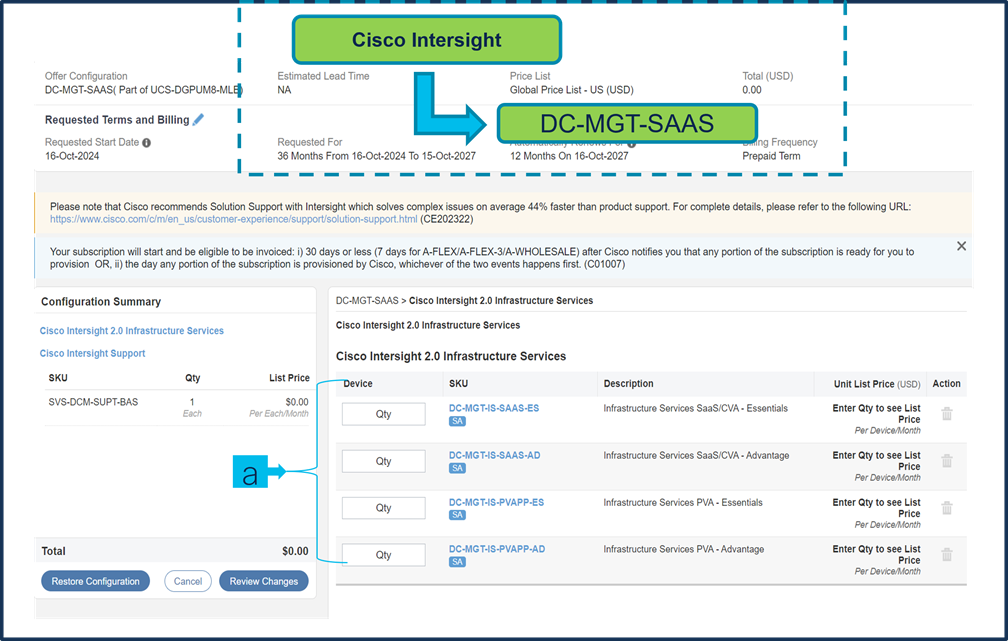Delete the DC-MGT-IS-PVAPP-ES row via trash icon
The height and width of the screenshot is (641, 1008).
(x=947, y=507)
